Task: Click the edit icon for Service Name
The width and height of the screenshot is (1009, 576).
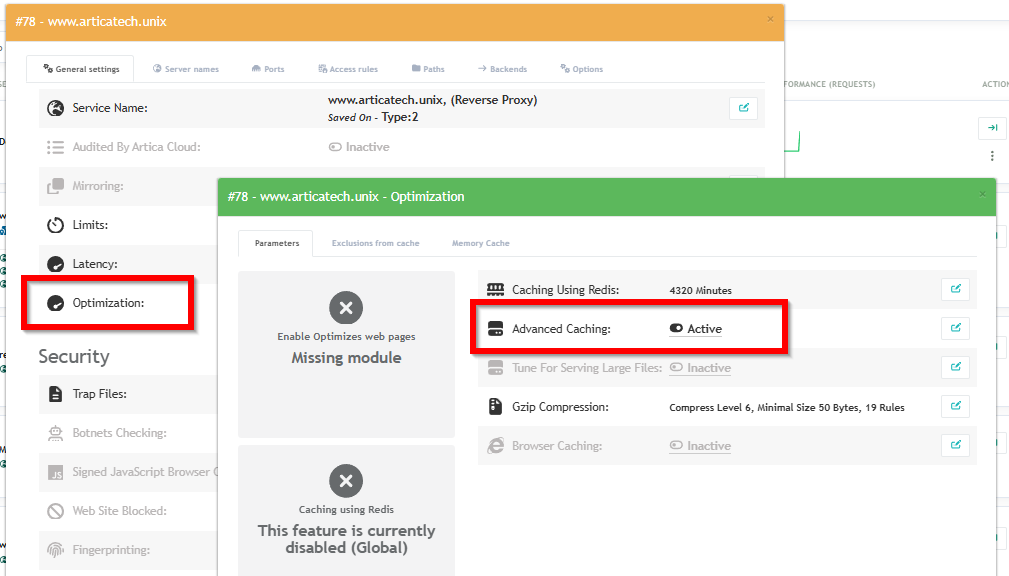Action: pos(743,108)
